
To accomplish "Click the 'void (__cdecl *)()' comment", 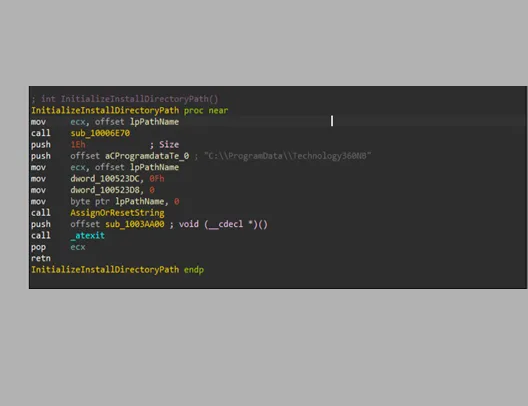I will [223, 224].
